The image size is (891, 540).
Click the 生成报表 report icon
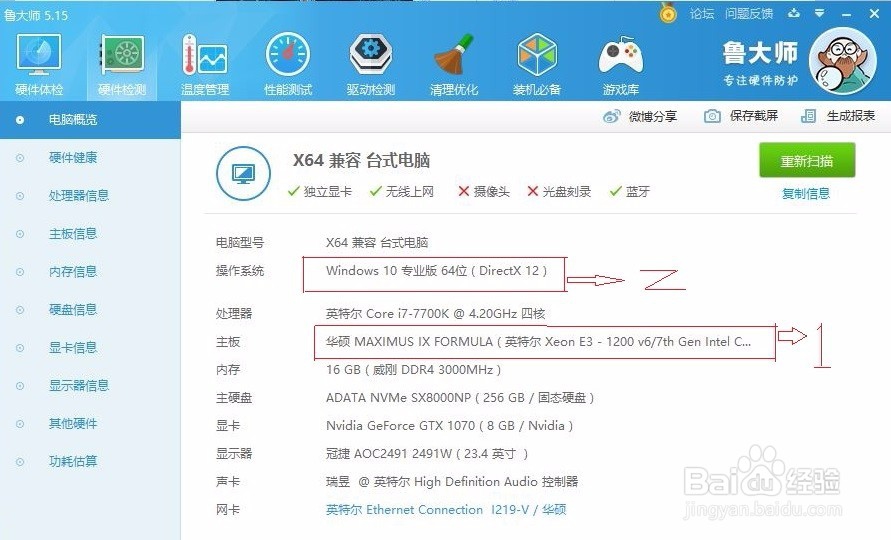coord(808,117)
